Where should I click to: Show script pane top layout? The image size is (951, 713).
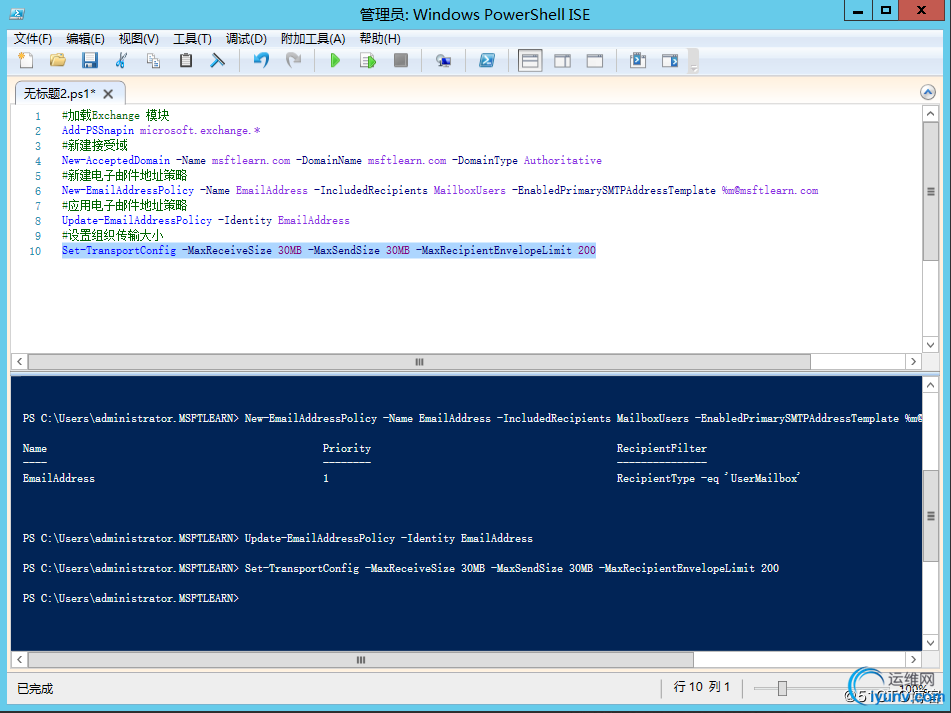529,61
